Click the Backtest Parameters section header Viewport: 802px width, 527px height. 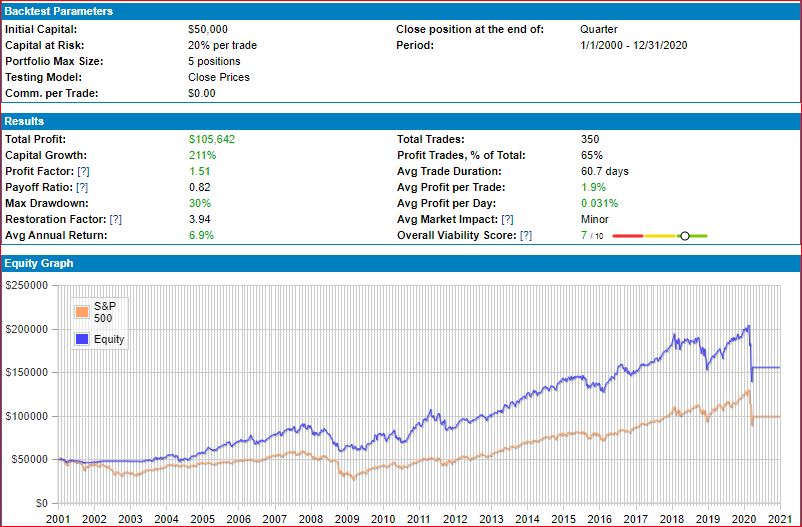click(x=401, y=11)
